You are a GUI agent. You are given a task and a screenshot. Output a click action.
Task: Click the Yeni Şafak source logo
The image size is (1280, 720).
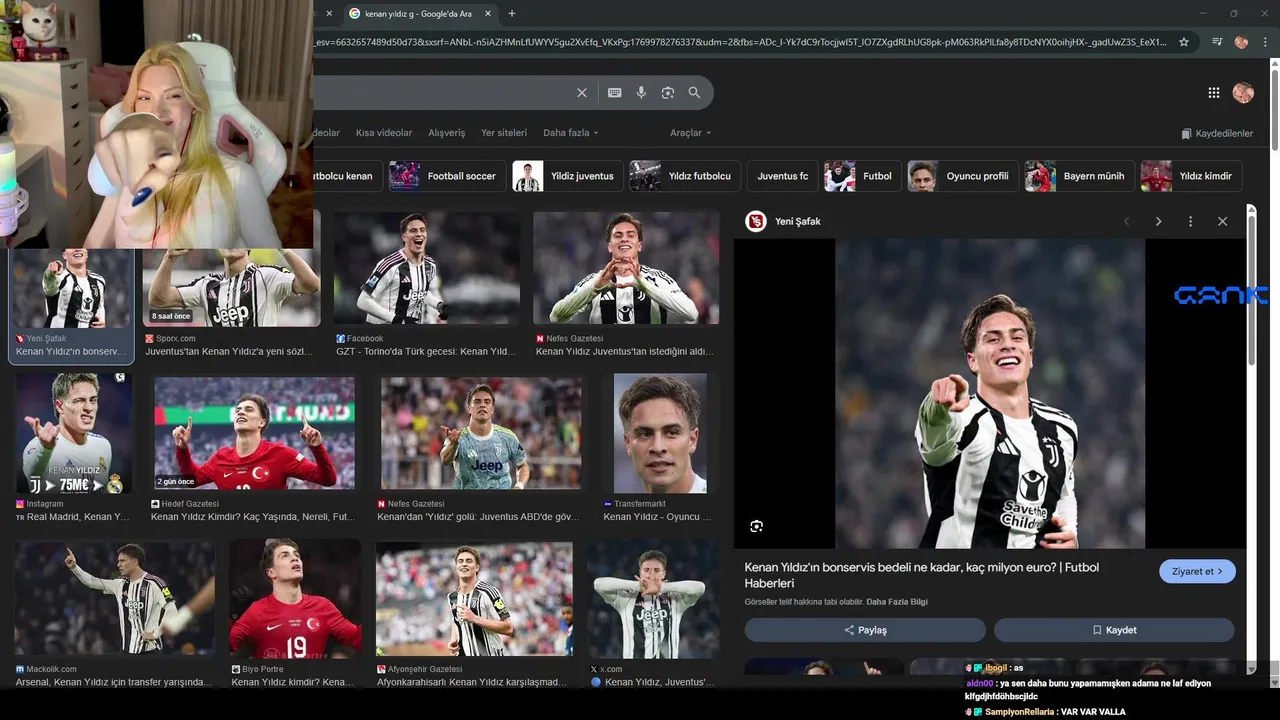(x=756, y=221)
